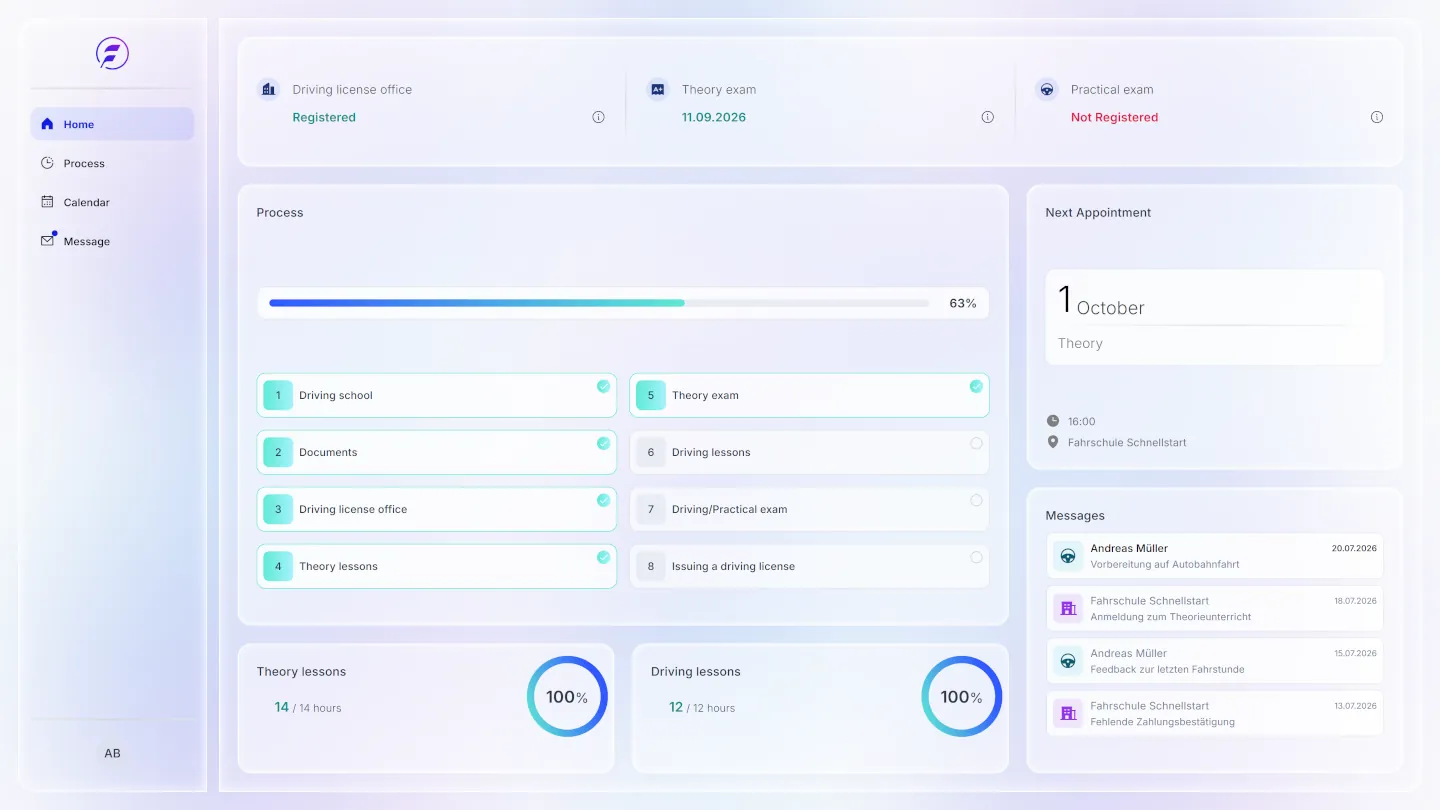1440x810 pixels.
Task: Click the 11.09.2026 theory exam date
Action: click(x=714, y=117)
